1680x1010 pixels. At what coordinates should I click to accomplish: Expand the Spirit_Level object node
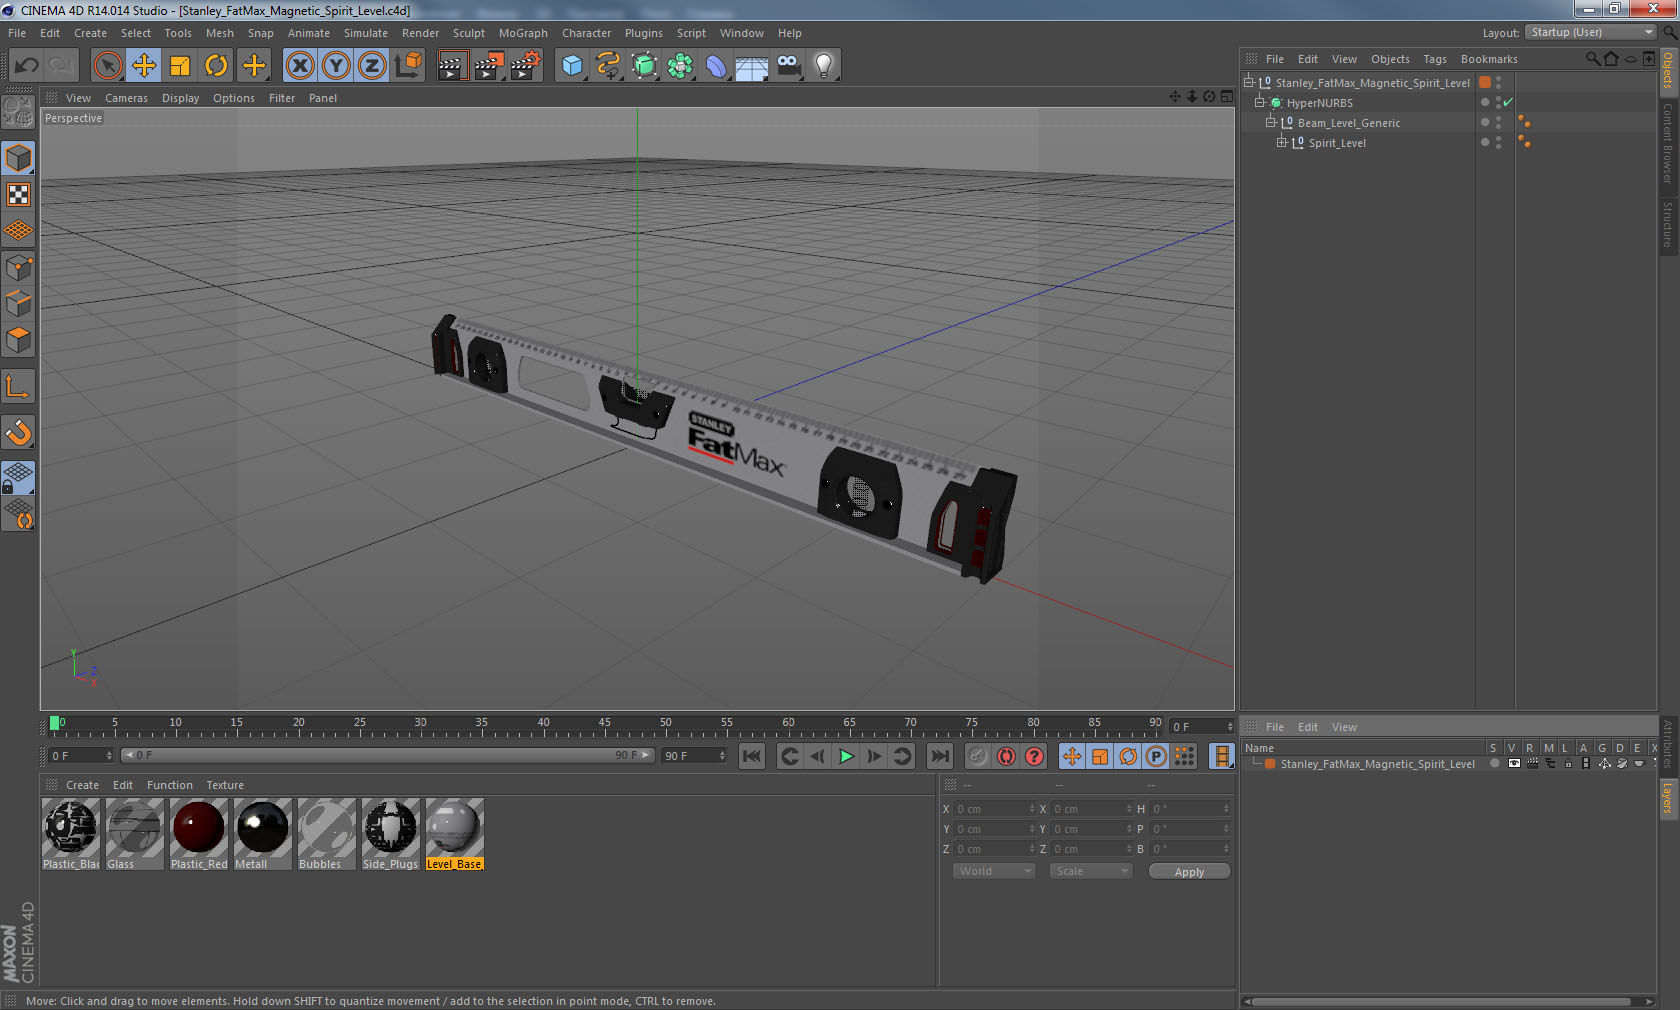1282,143
